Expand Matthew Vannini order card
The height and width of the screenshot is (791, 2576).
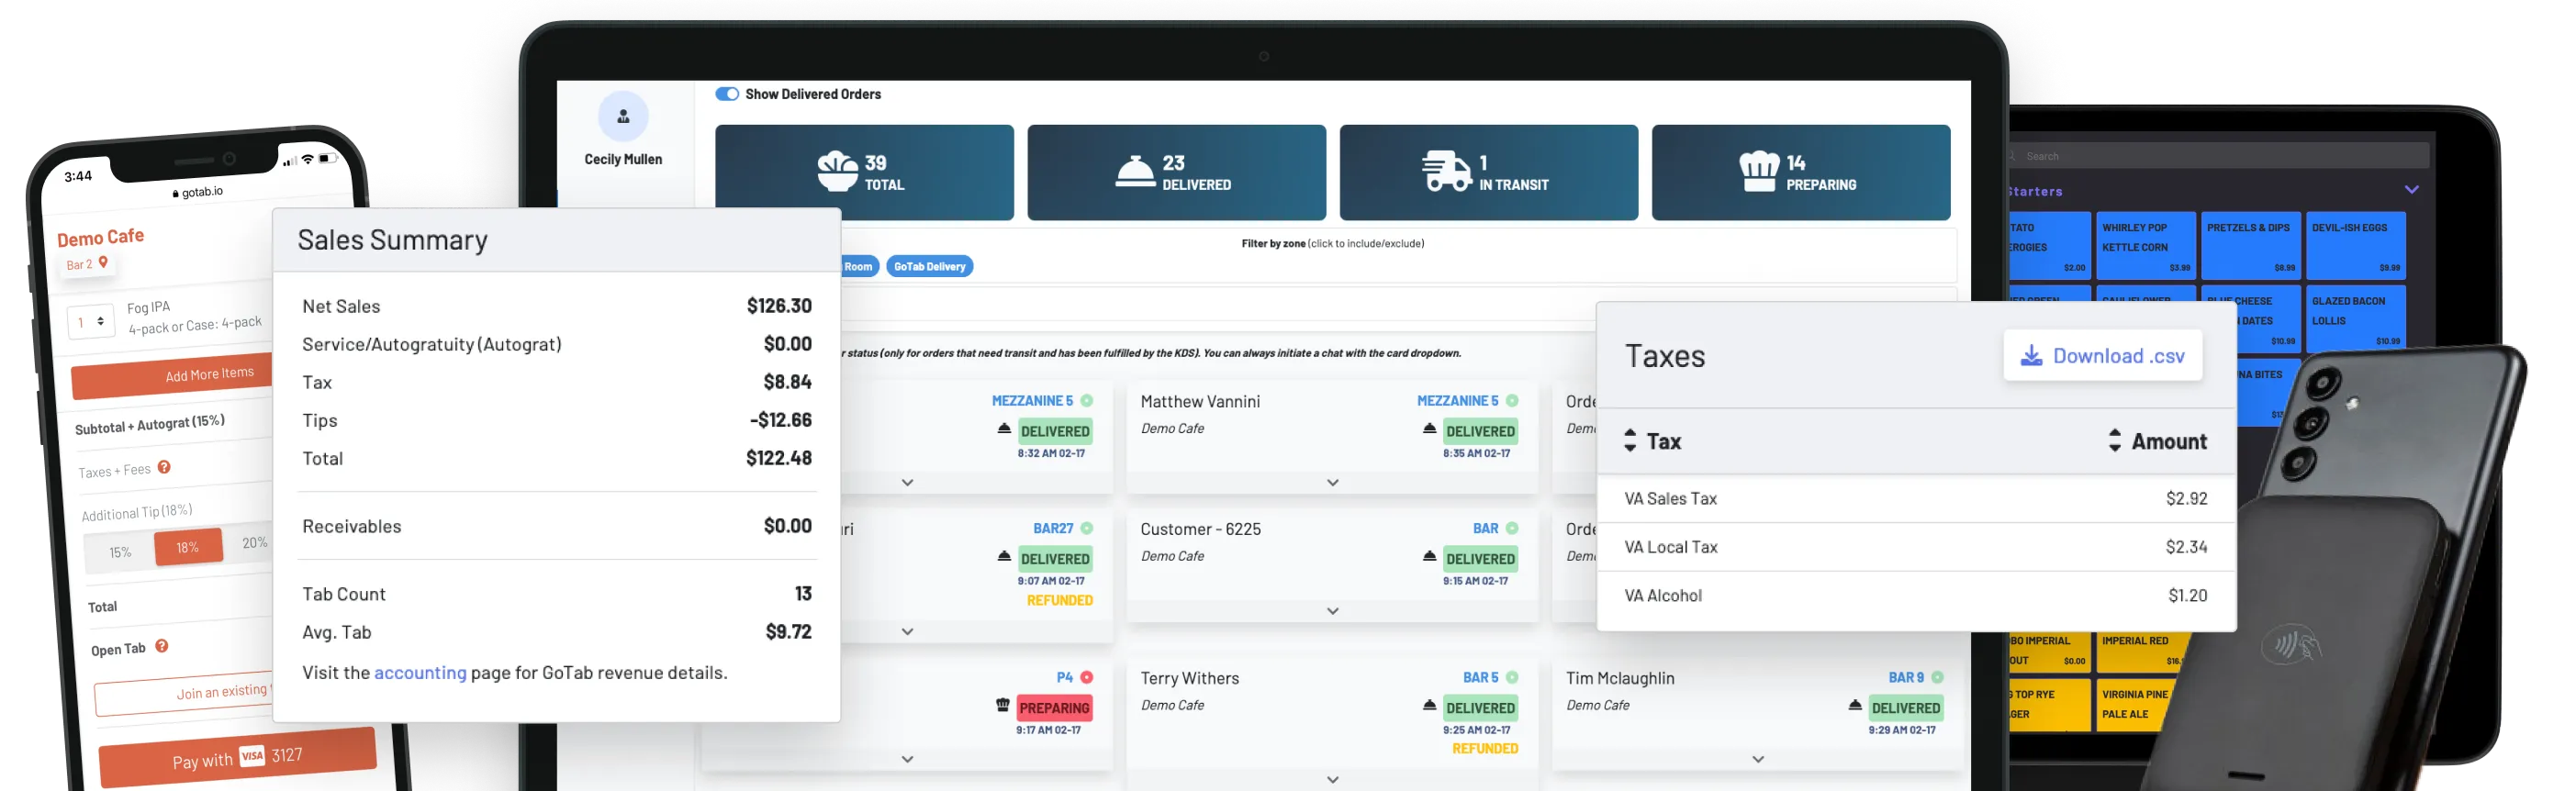click(x=1332, y=483)
